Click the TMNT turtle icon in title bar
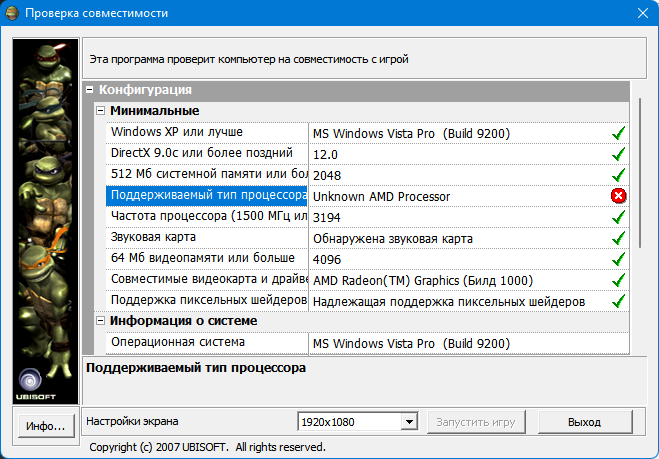 pos(12,13)
